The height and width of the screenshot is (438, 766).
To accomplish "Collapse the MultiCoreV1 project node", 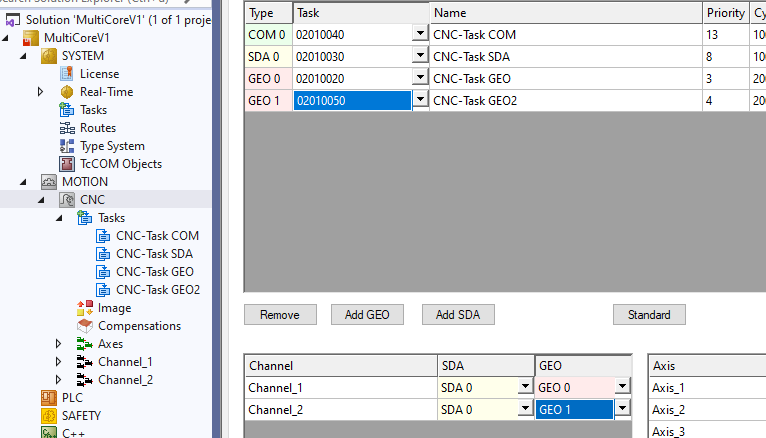I will click(x=5, y=38).
